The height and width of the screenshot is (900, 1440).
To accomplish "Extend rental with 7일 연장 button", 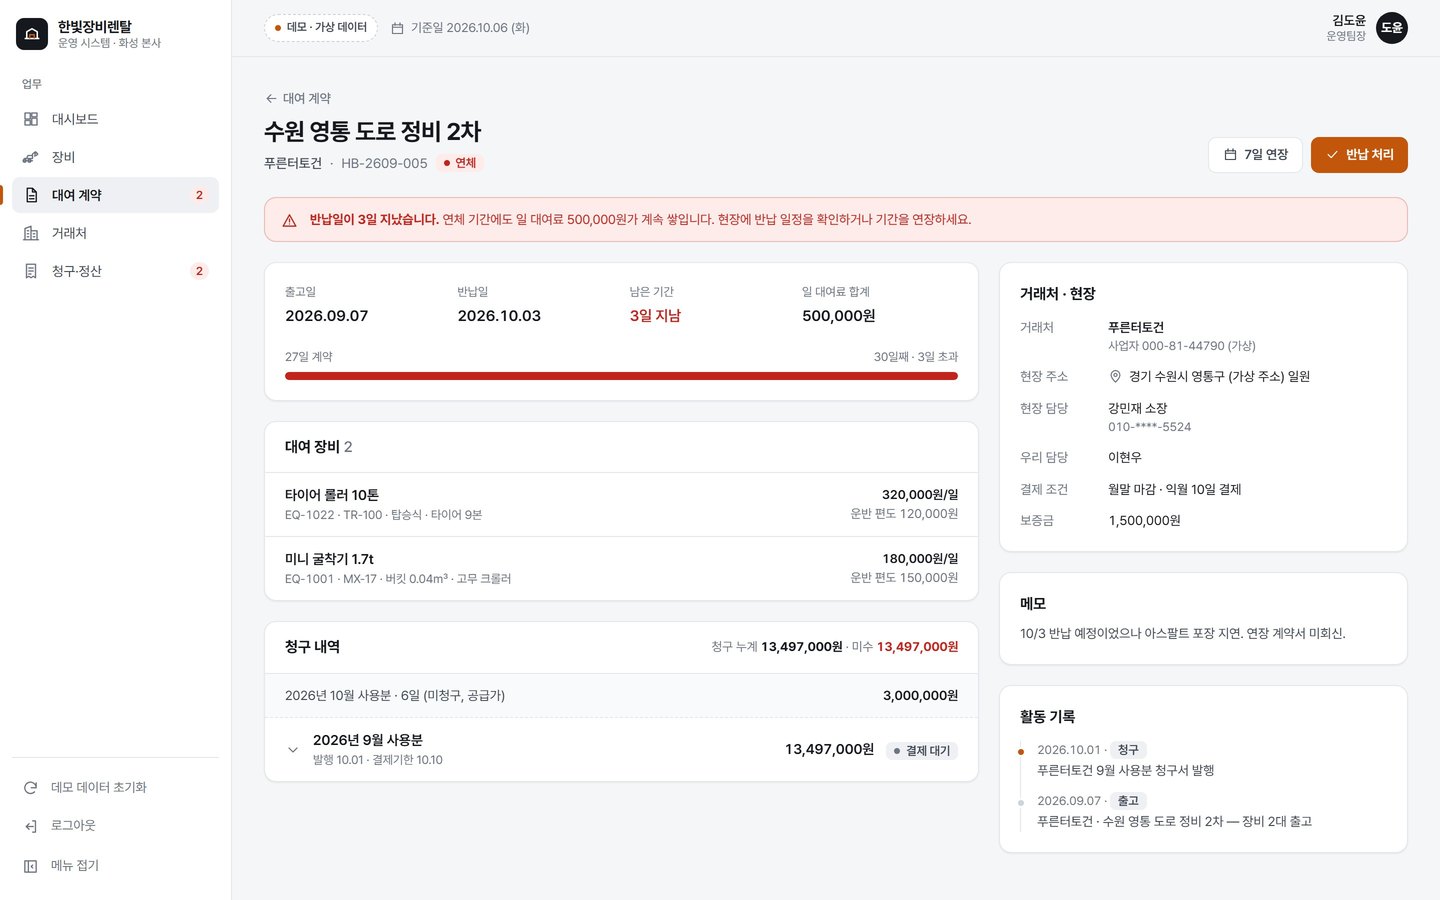I will [x=1255, y=155].
